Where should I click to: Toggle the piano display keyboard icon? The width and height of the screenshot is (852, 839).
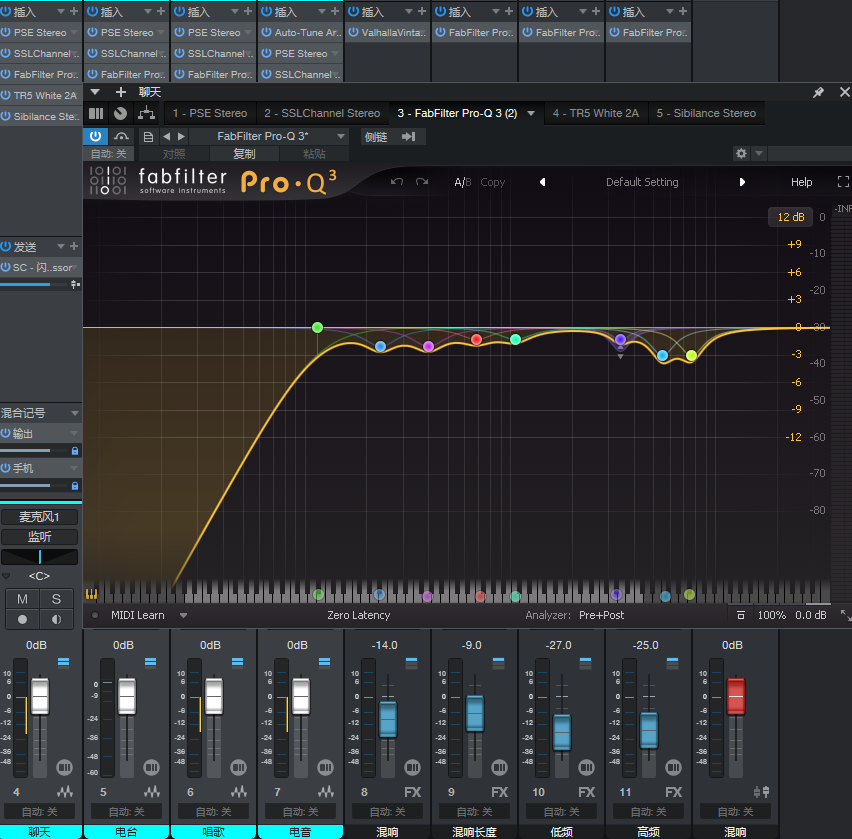[91, 594]
